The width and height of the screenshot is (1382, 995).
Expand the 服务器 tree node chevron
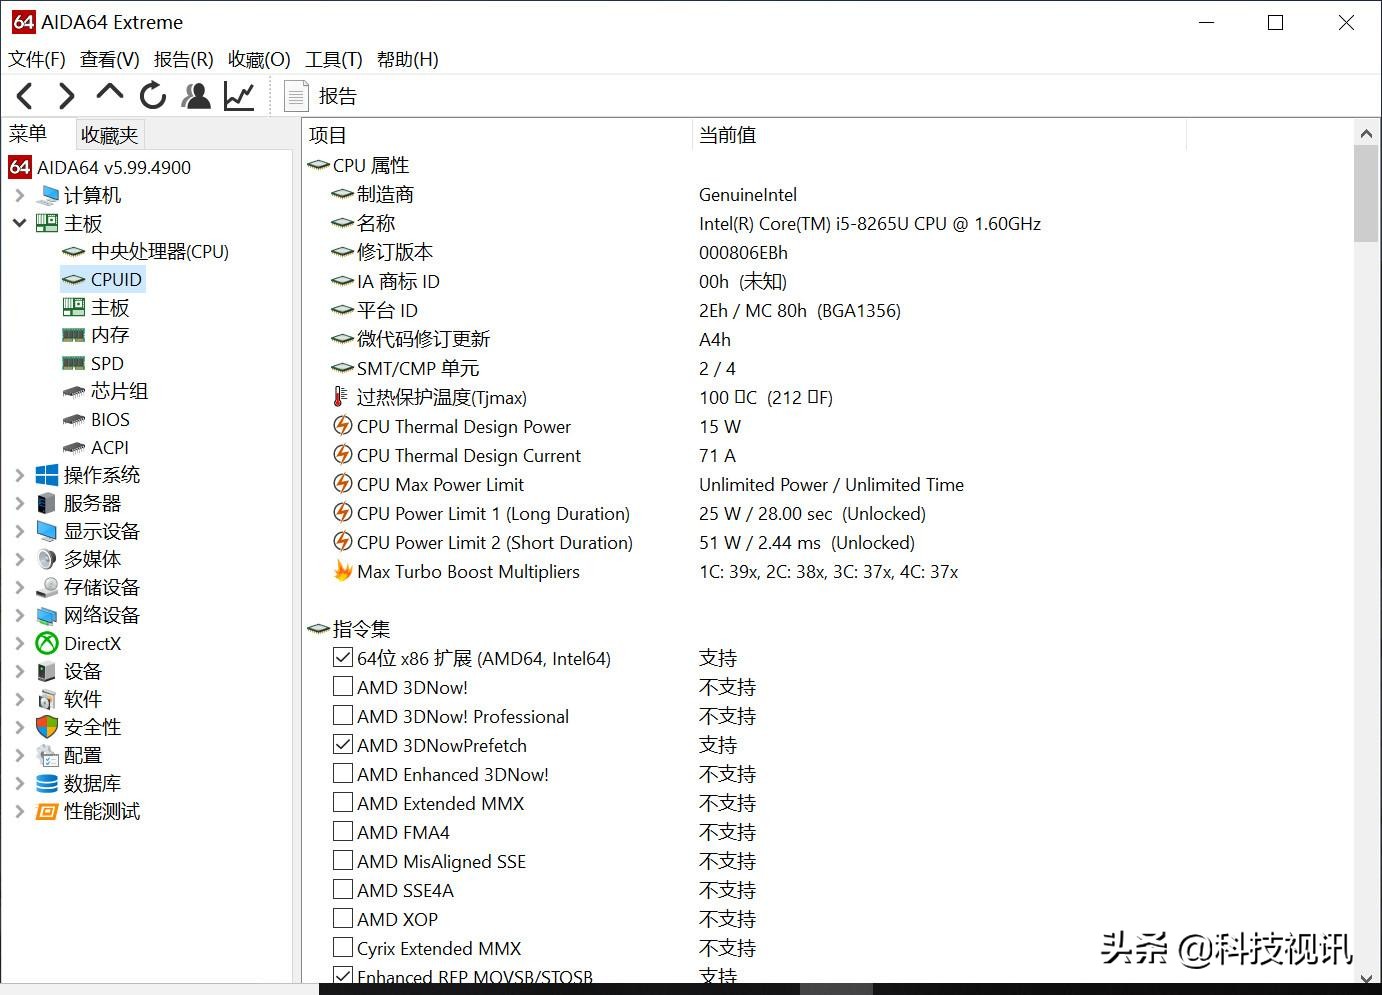19,503
